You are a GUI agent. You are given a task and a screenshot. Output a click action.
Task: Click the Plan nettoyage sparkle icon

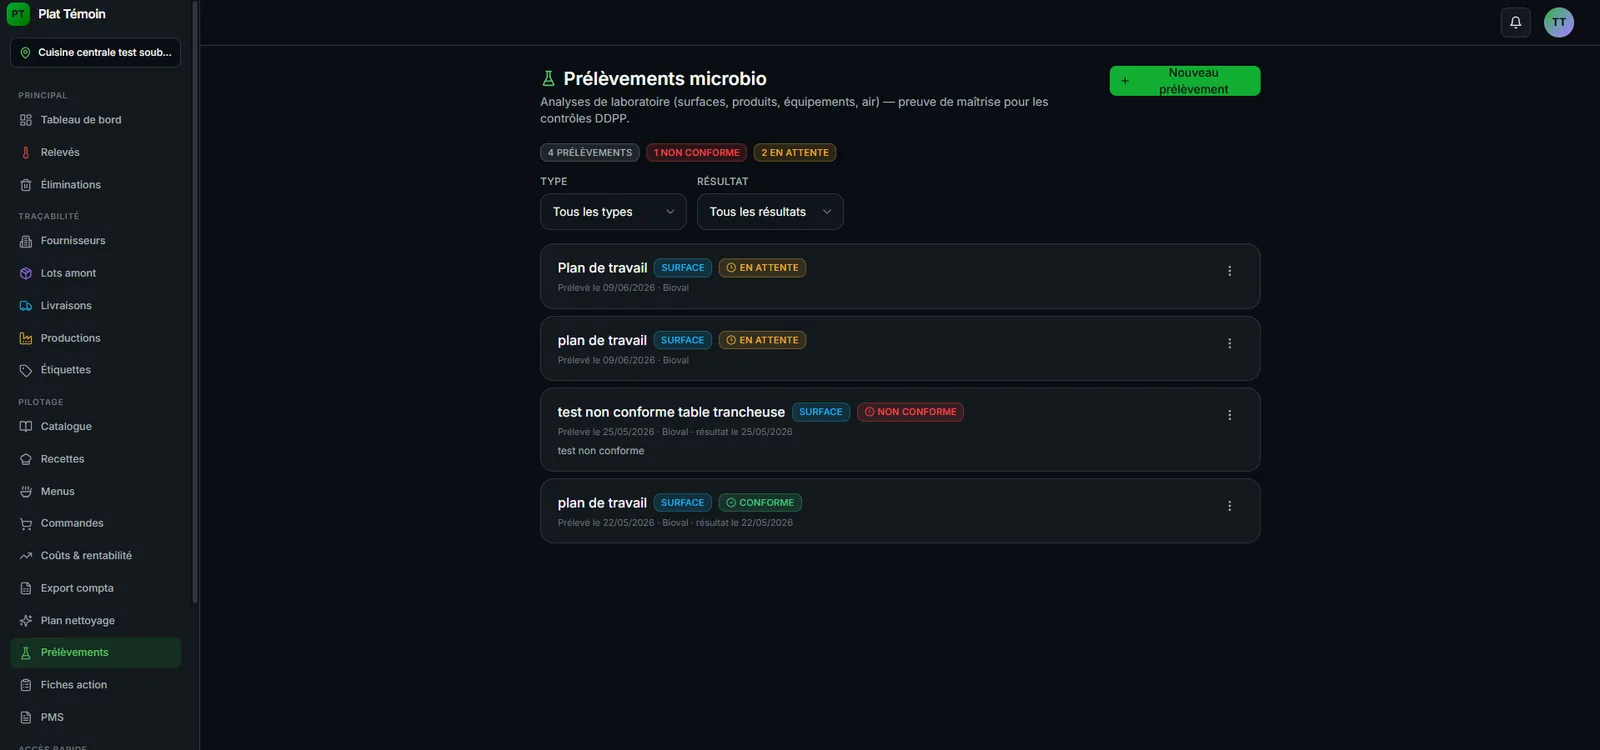coord(26,621)
